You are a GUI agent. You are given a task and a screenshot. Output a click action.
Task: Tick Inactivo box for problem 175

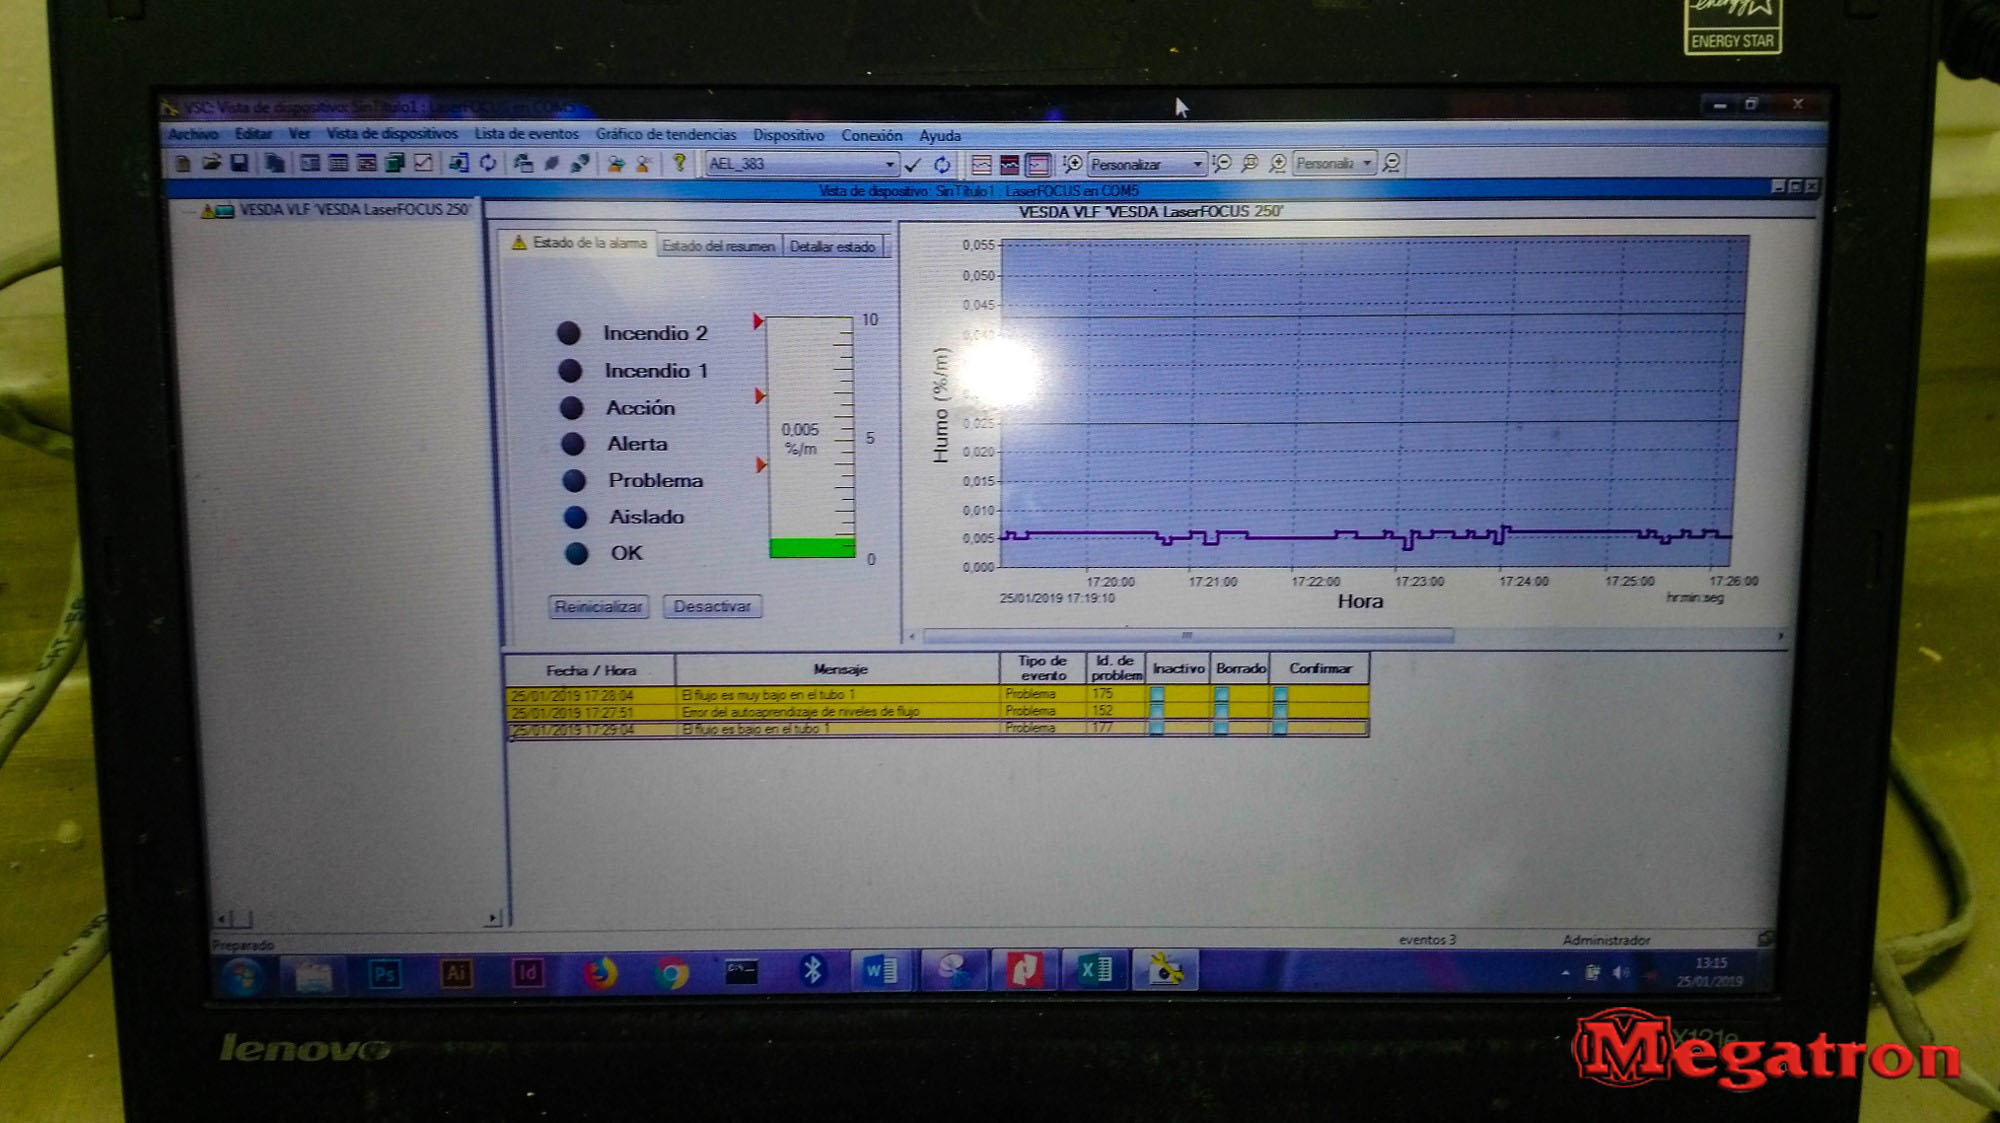(x=1157, y=694)
